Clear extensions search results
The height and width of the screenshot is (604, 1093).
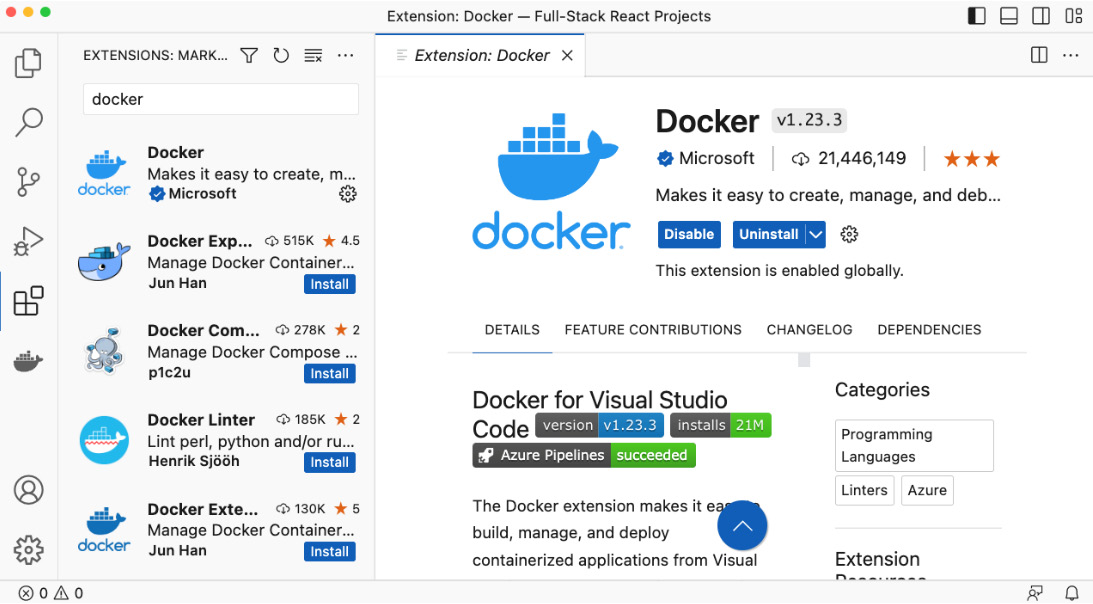[x=313, y=56]
